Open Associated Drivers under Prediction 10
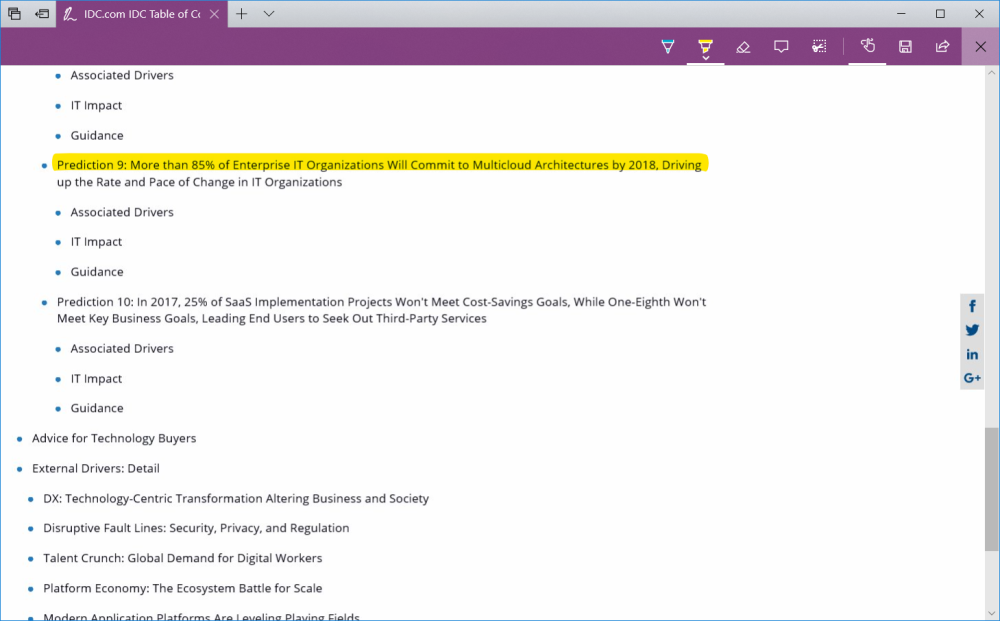Image resolution: width=1000 pixels, height=621 pixels. pos(122,348)
